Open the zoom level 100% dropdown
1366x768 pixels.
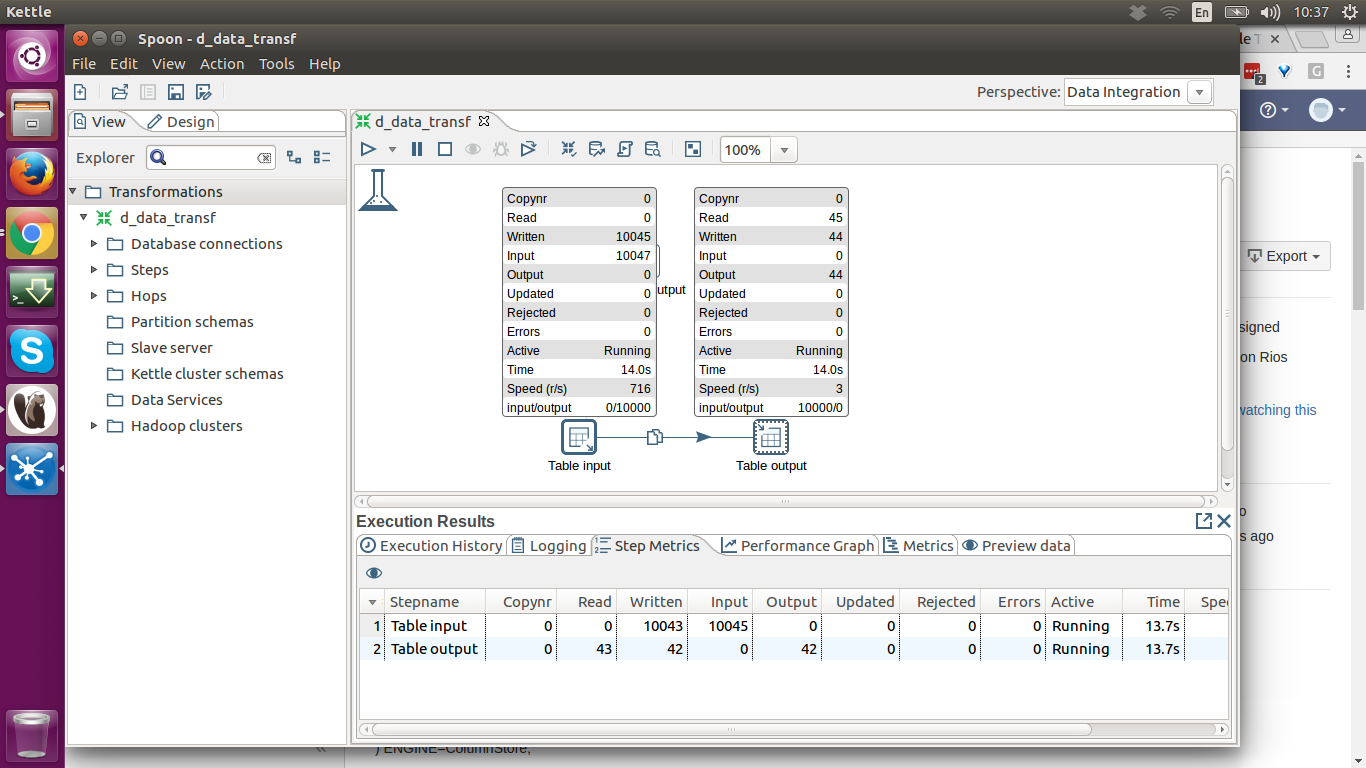click(x=784, y=150)
